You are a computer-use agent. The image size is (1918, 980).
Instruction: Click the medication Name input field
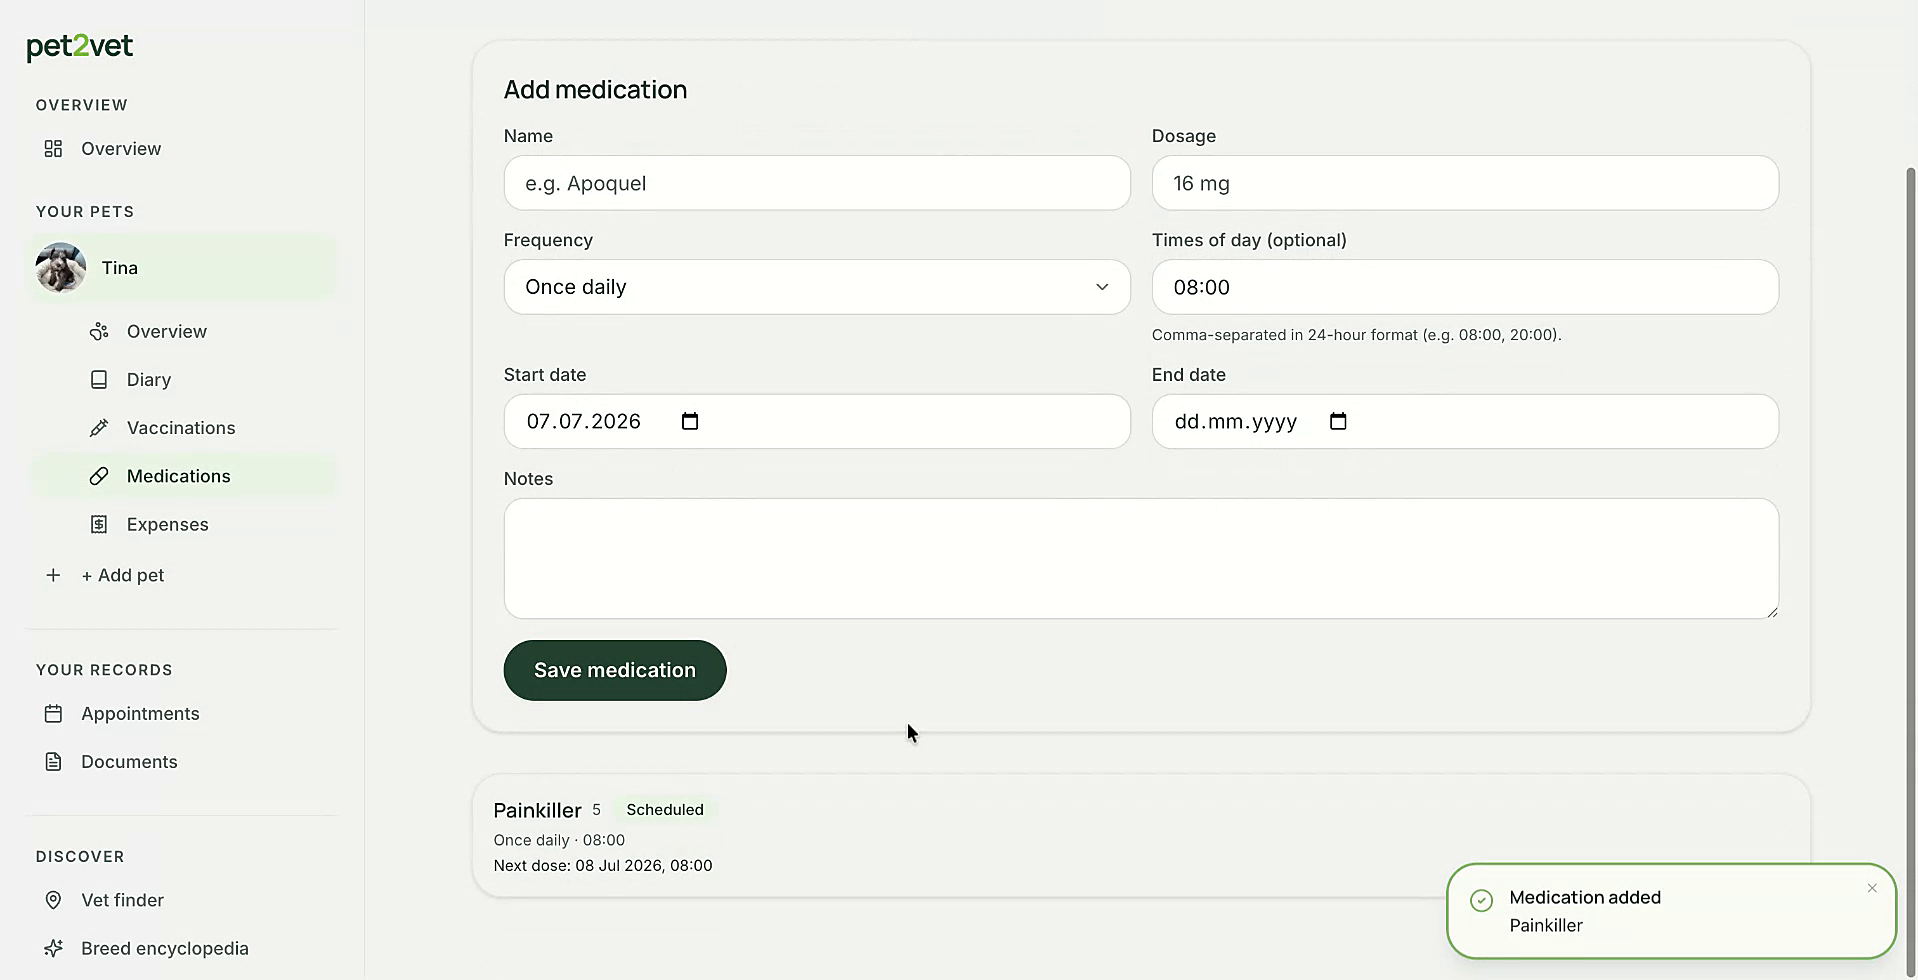817,183
